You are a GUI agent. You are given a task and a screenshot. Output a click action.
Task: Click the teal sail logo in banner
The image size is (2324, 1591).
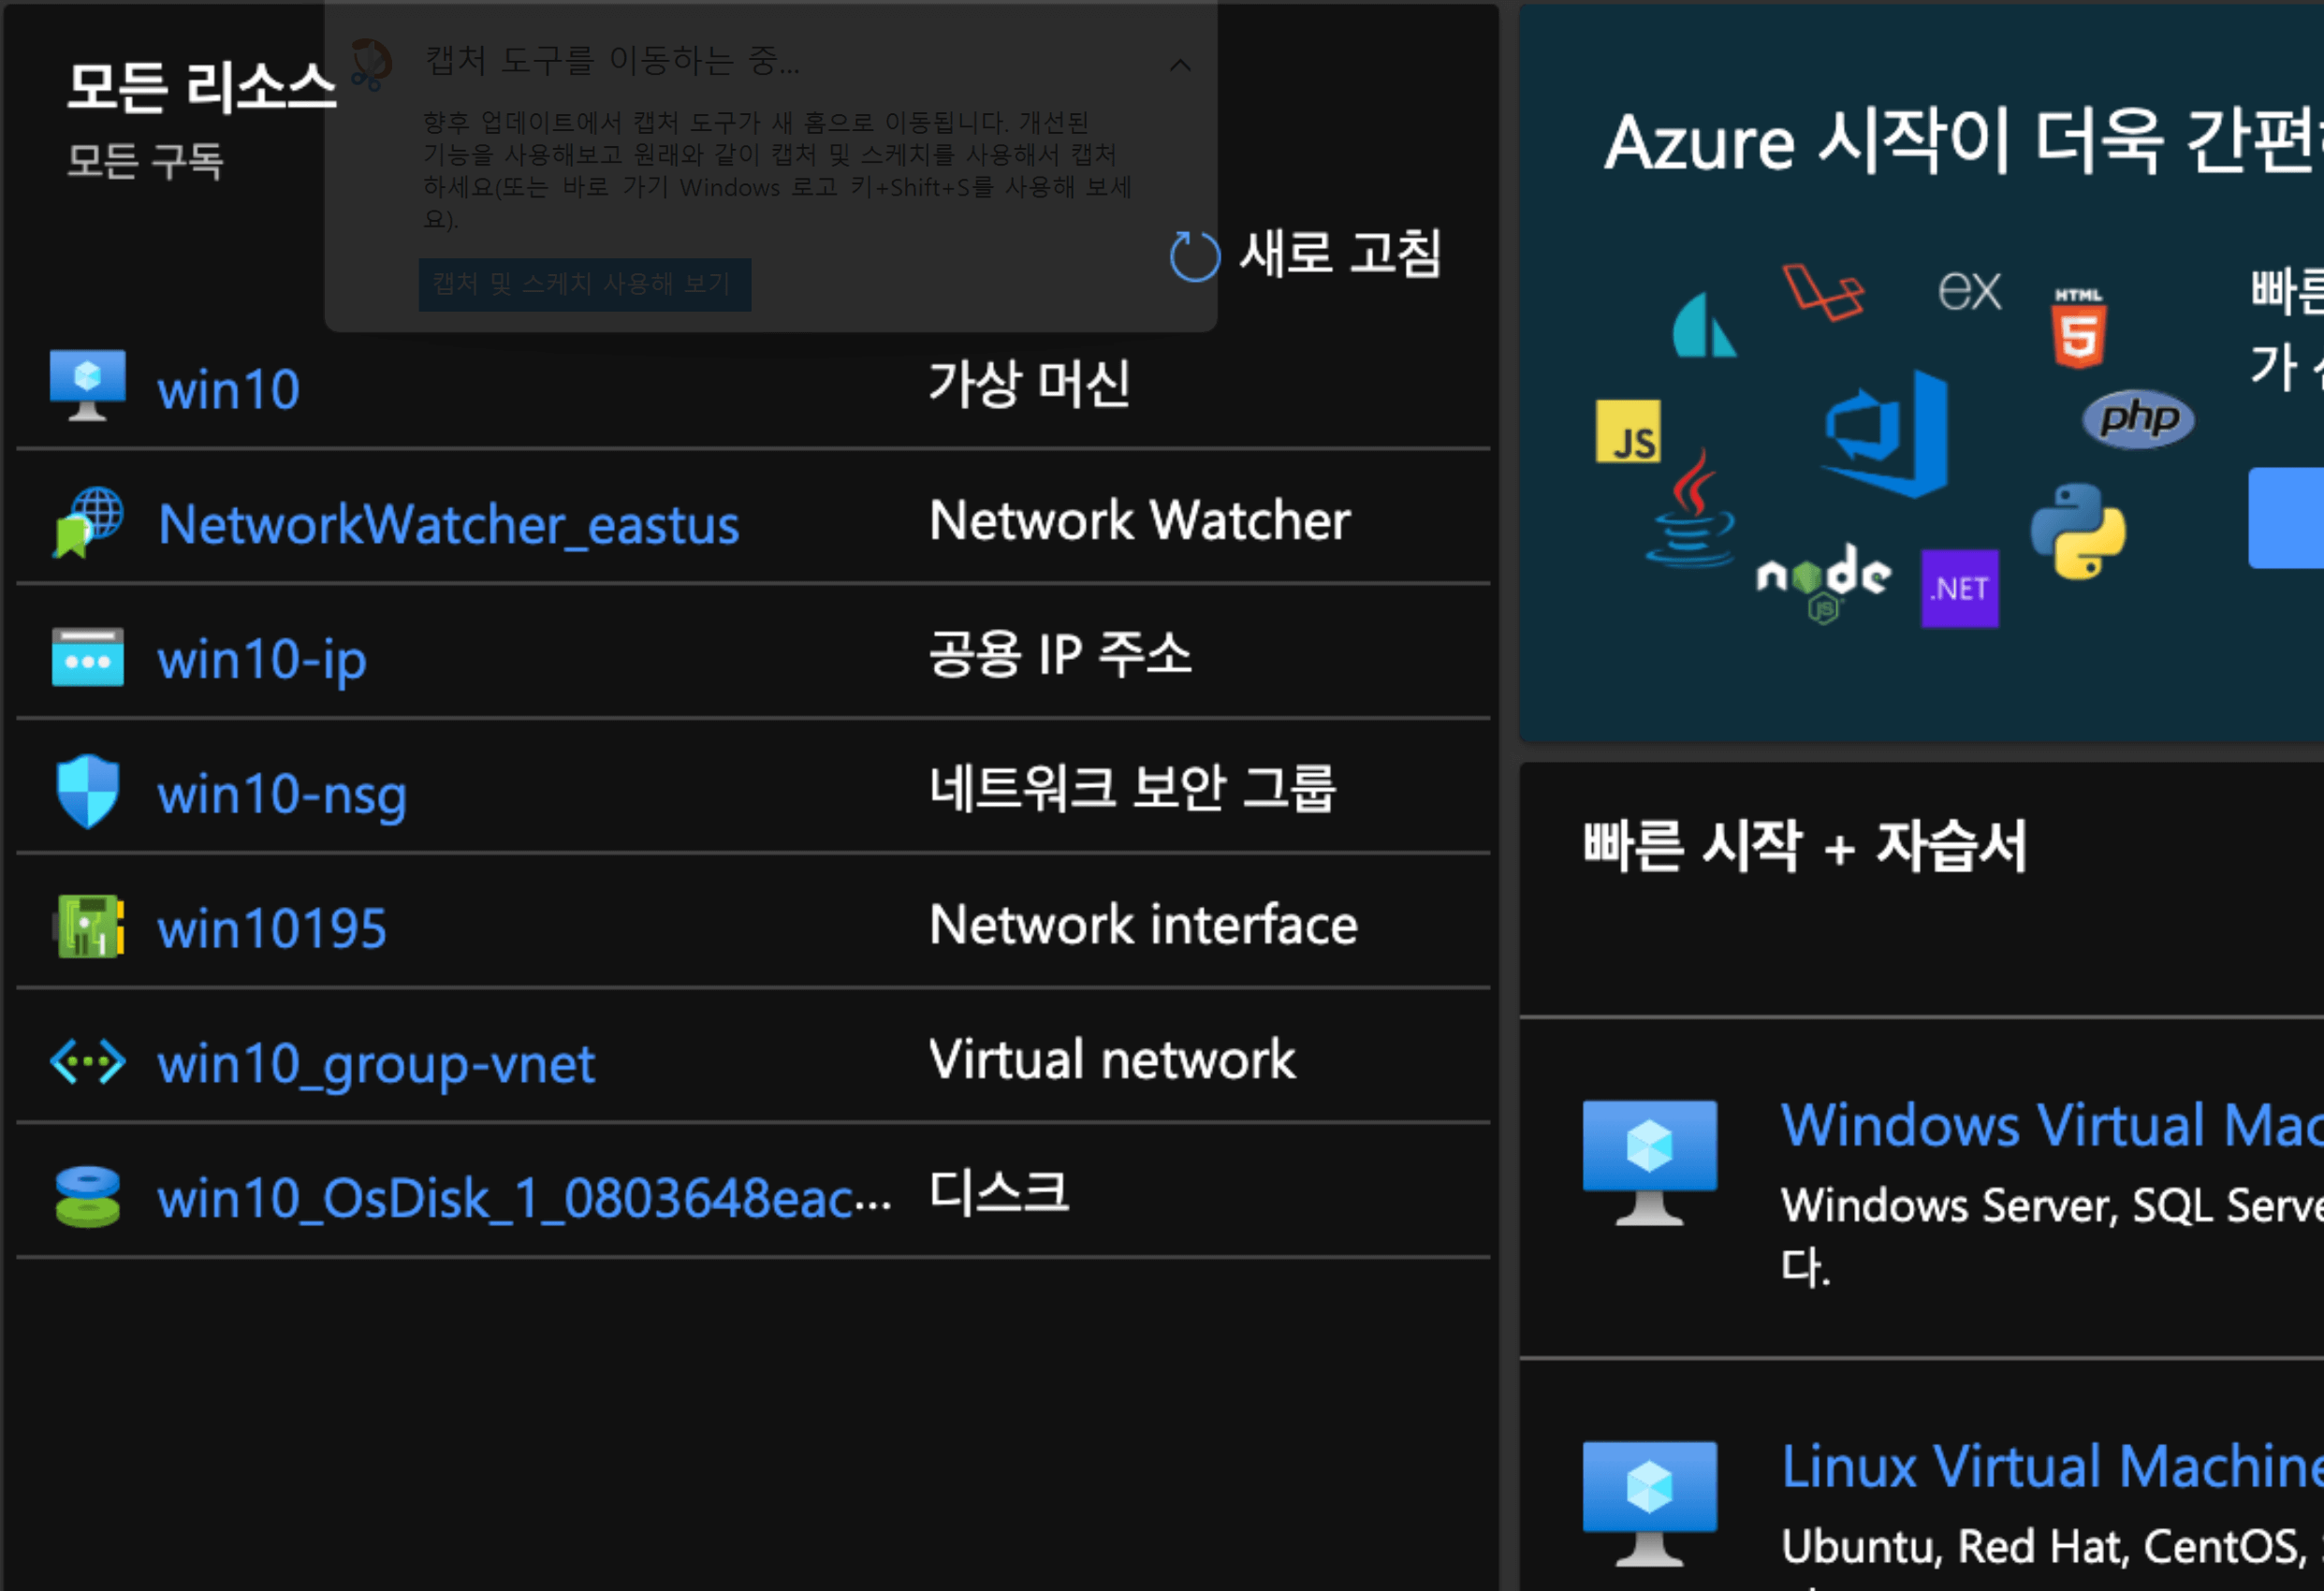[x=1704, y=324]
